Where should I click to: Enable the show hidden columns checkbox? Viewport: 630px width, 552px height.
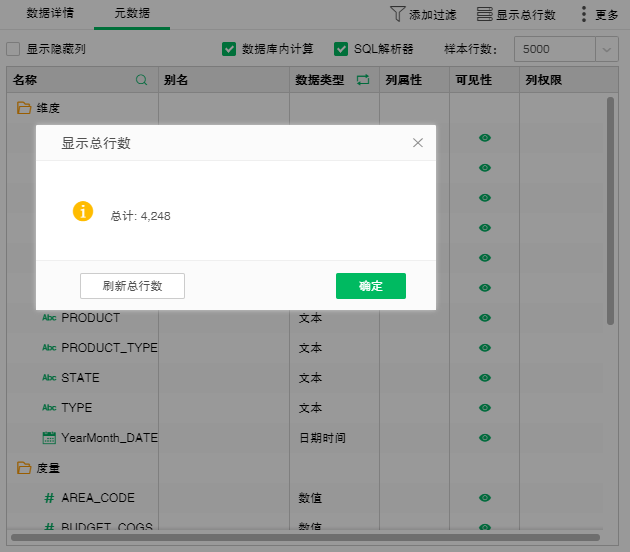click(x=14, y=49)
